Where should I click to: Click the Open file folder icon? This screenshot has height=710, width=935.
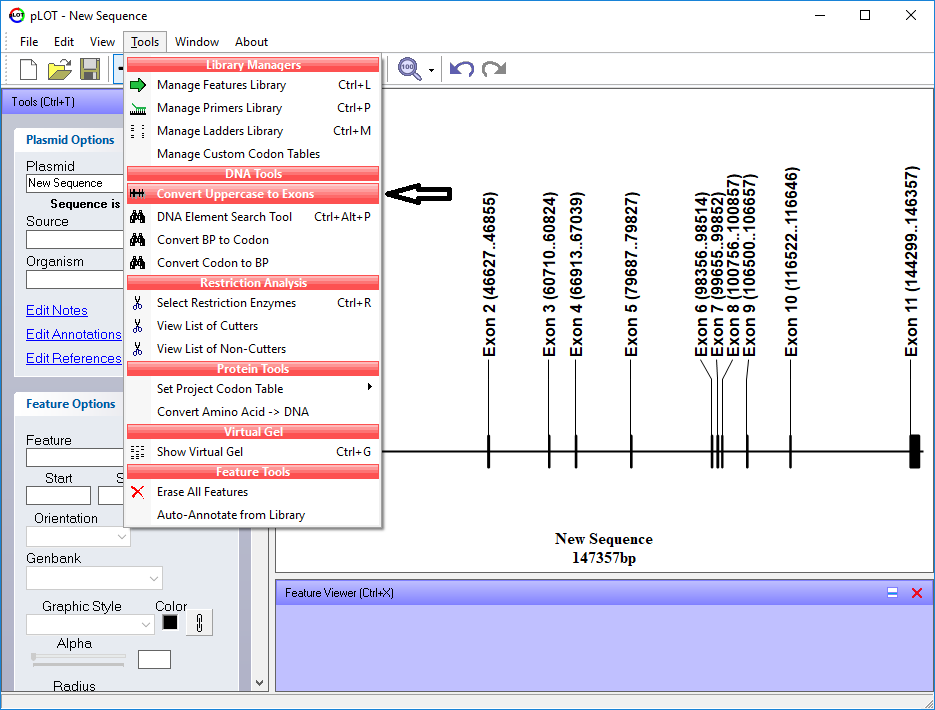point(60,69)
